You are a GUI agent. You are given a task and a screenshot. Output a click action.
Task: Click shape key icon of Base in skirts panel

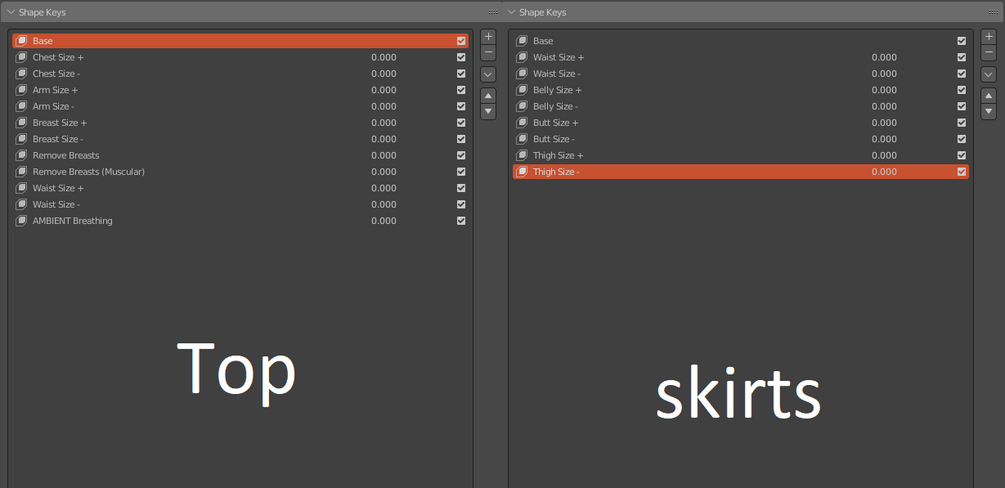[522, 41]
